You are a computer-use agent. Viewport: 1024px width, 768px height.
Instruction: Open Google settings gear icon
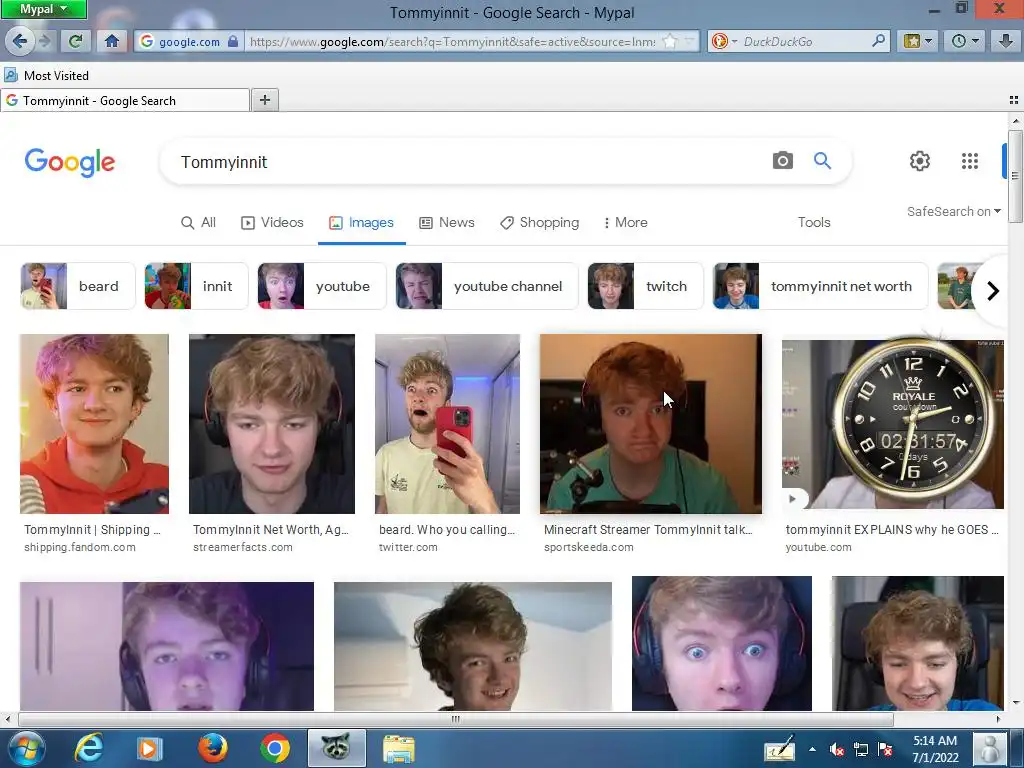point(920,161)
